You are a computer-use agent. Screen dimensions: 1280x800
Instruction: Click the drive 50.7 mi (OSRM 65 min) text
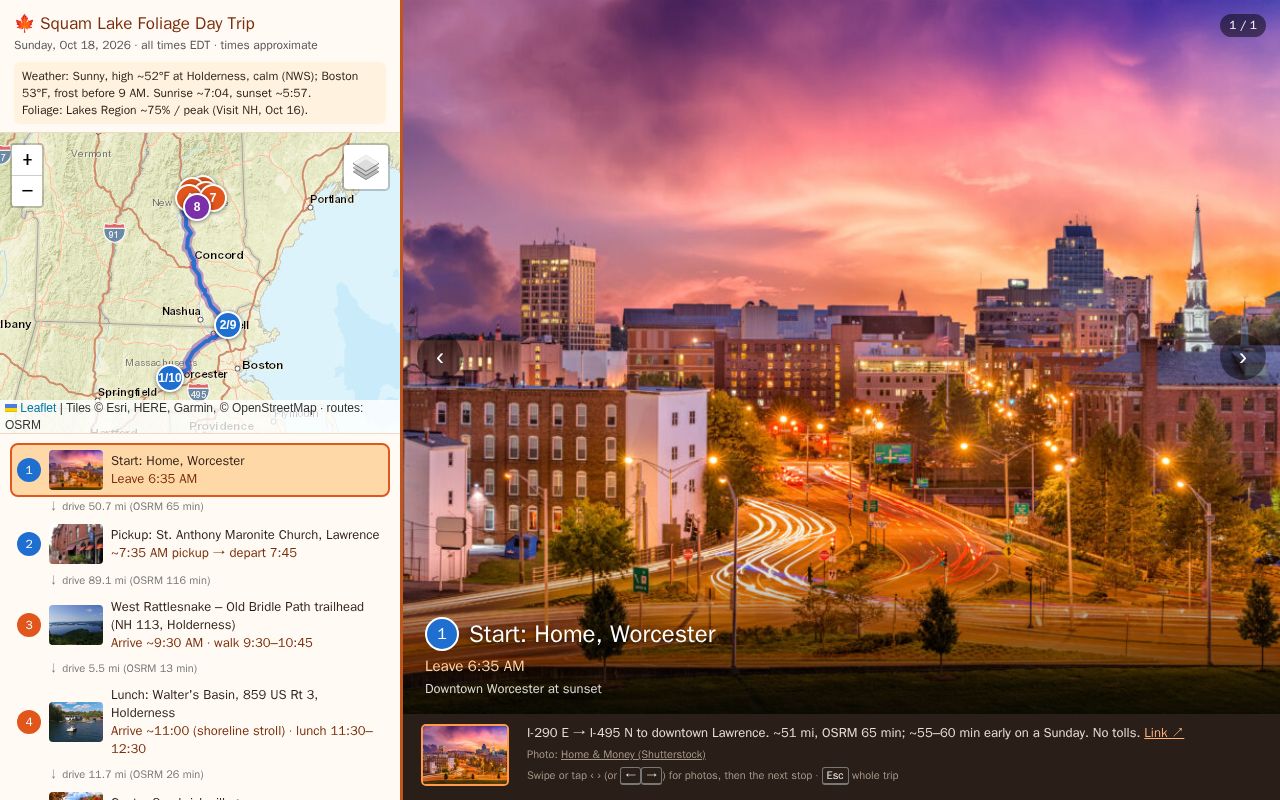pyautogui.click(x=133, y=507)
